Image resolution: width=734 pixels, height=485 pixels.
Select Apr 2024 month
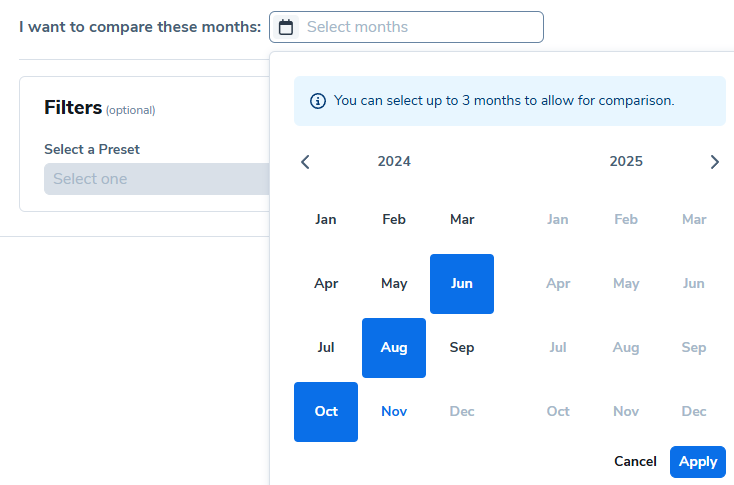(326, 284)
